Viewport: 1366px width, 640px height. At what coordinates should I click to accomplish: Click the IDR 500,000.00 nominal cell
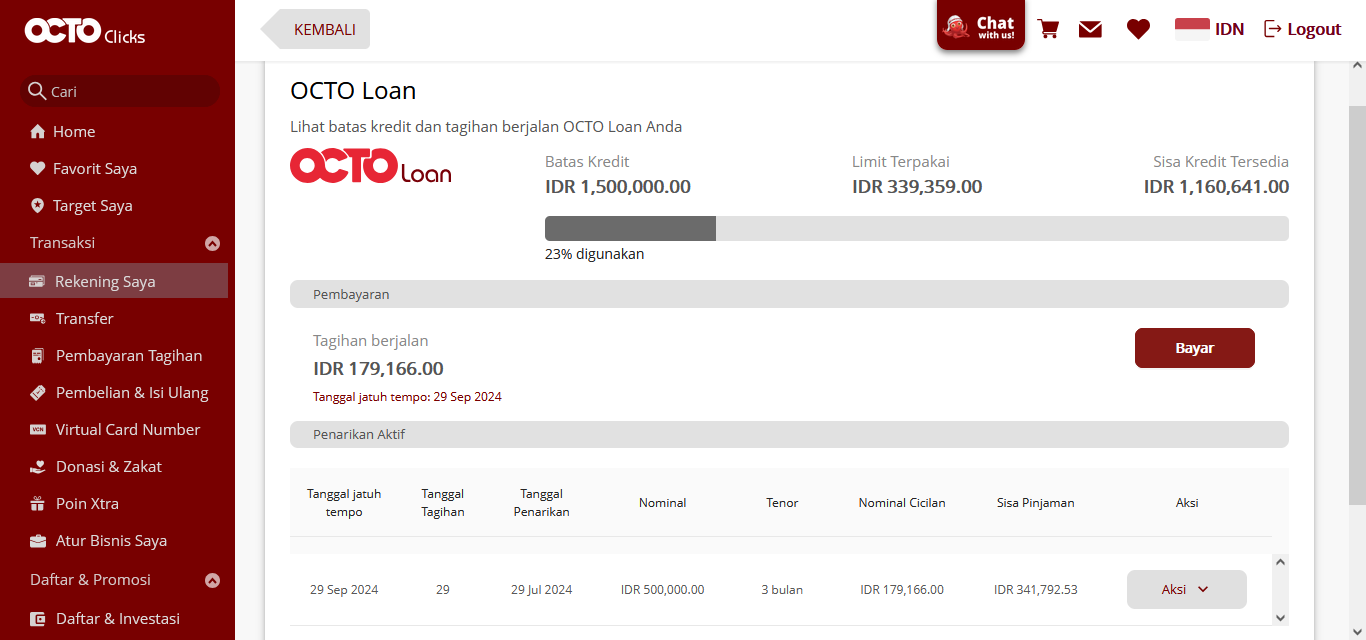(662, 590)
